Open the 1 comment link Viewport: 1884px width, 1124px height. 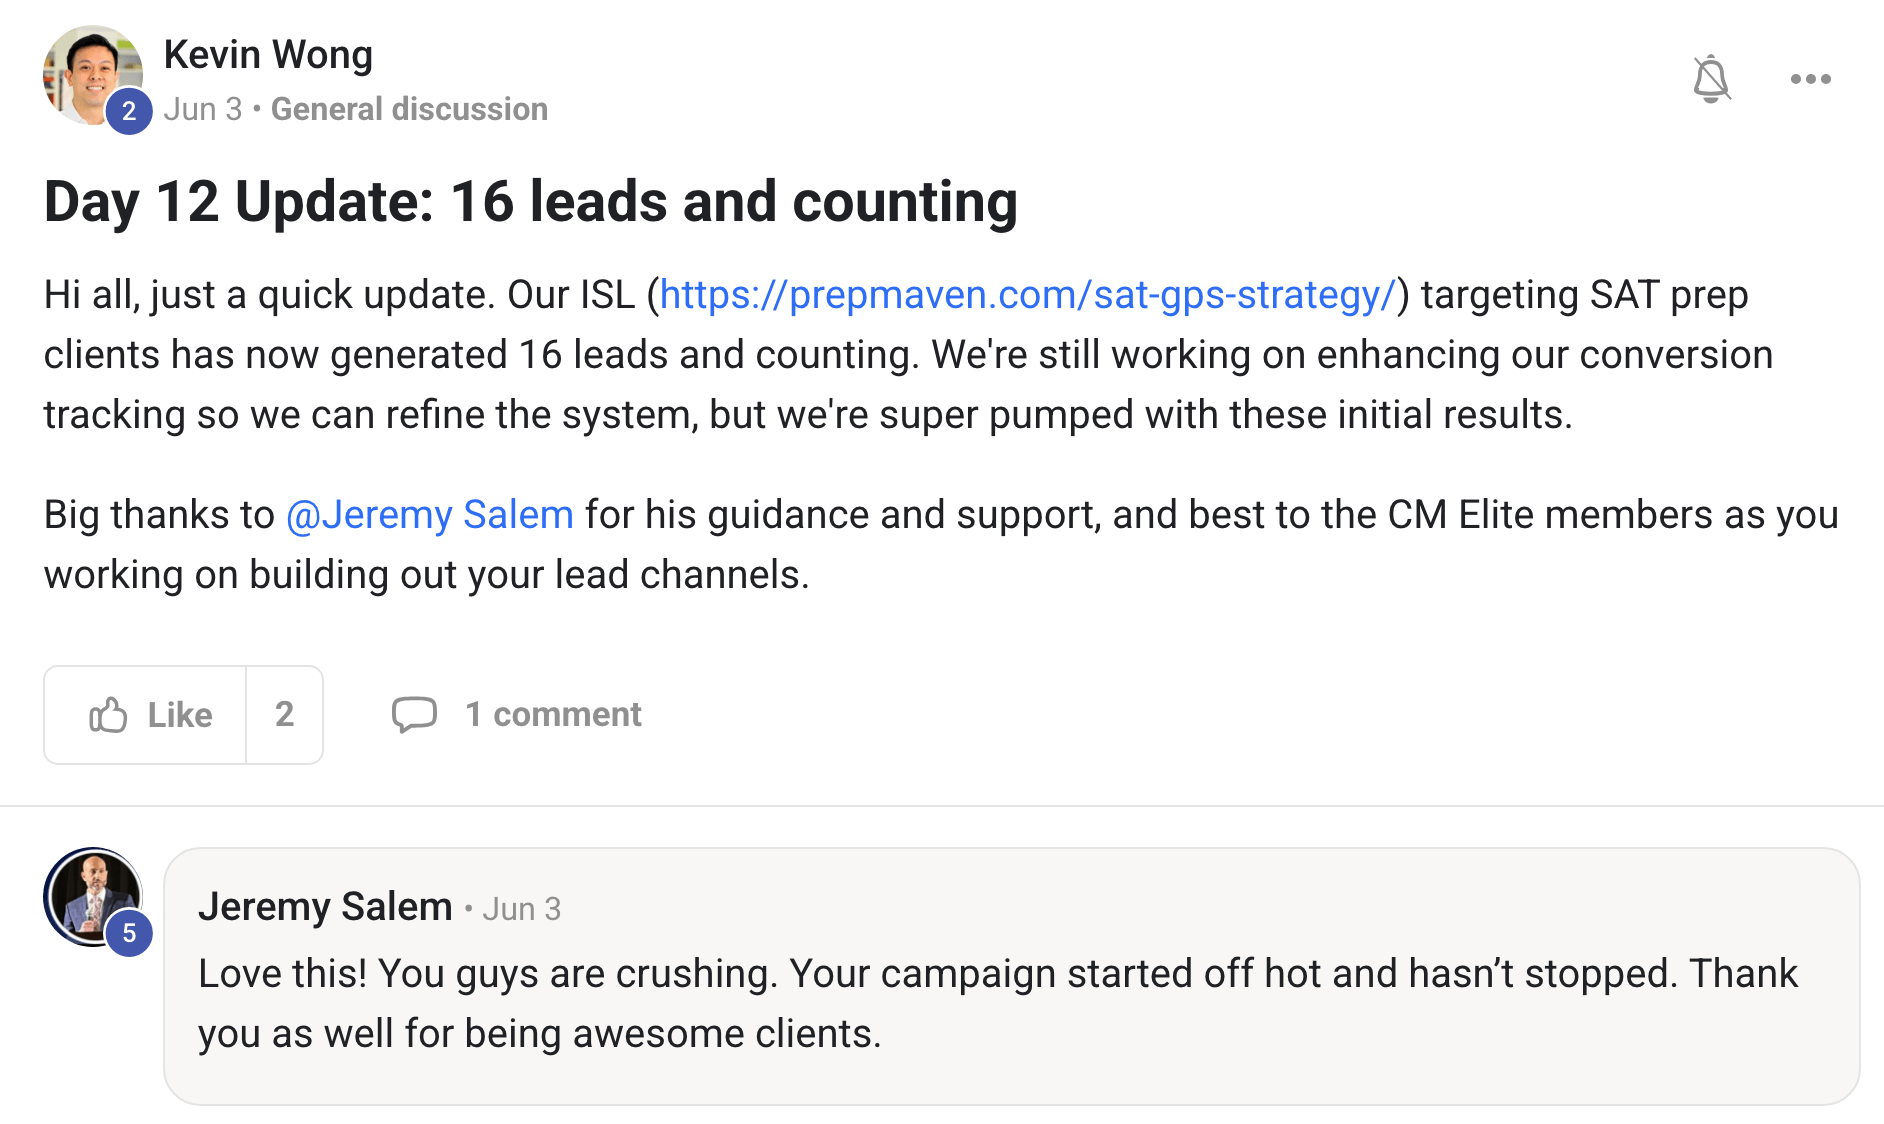pyautogui.click(x=553, y=715)
